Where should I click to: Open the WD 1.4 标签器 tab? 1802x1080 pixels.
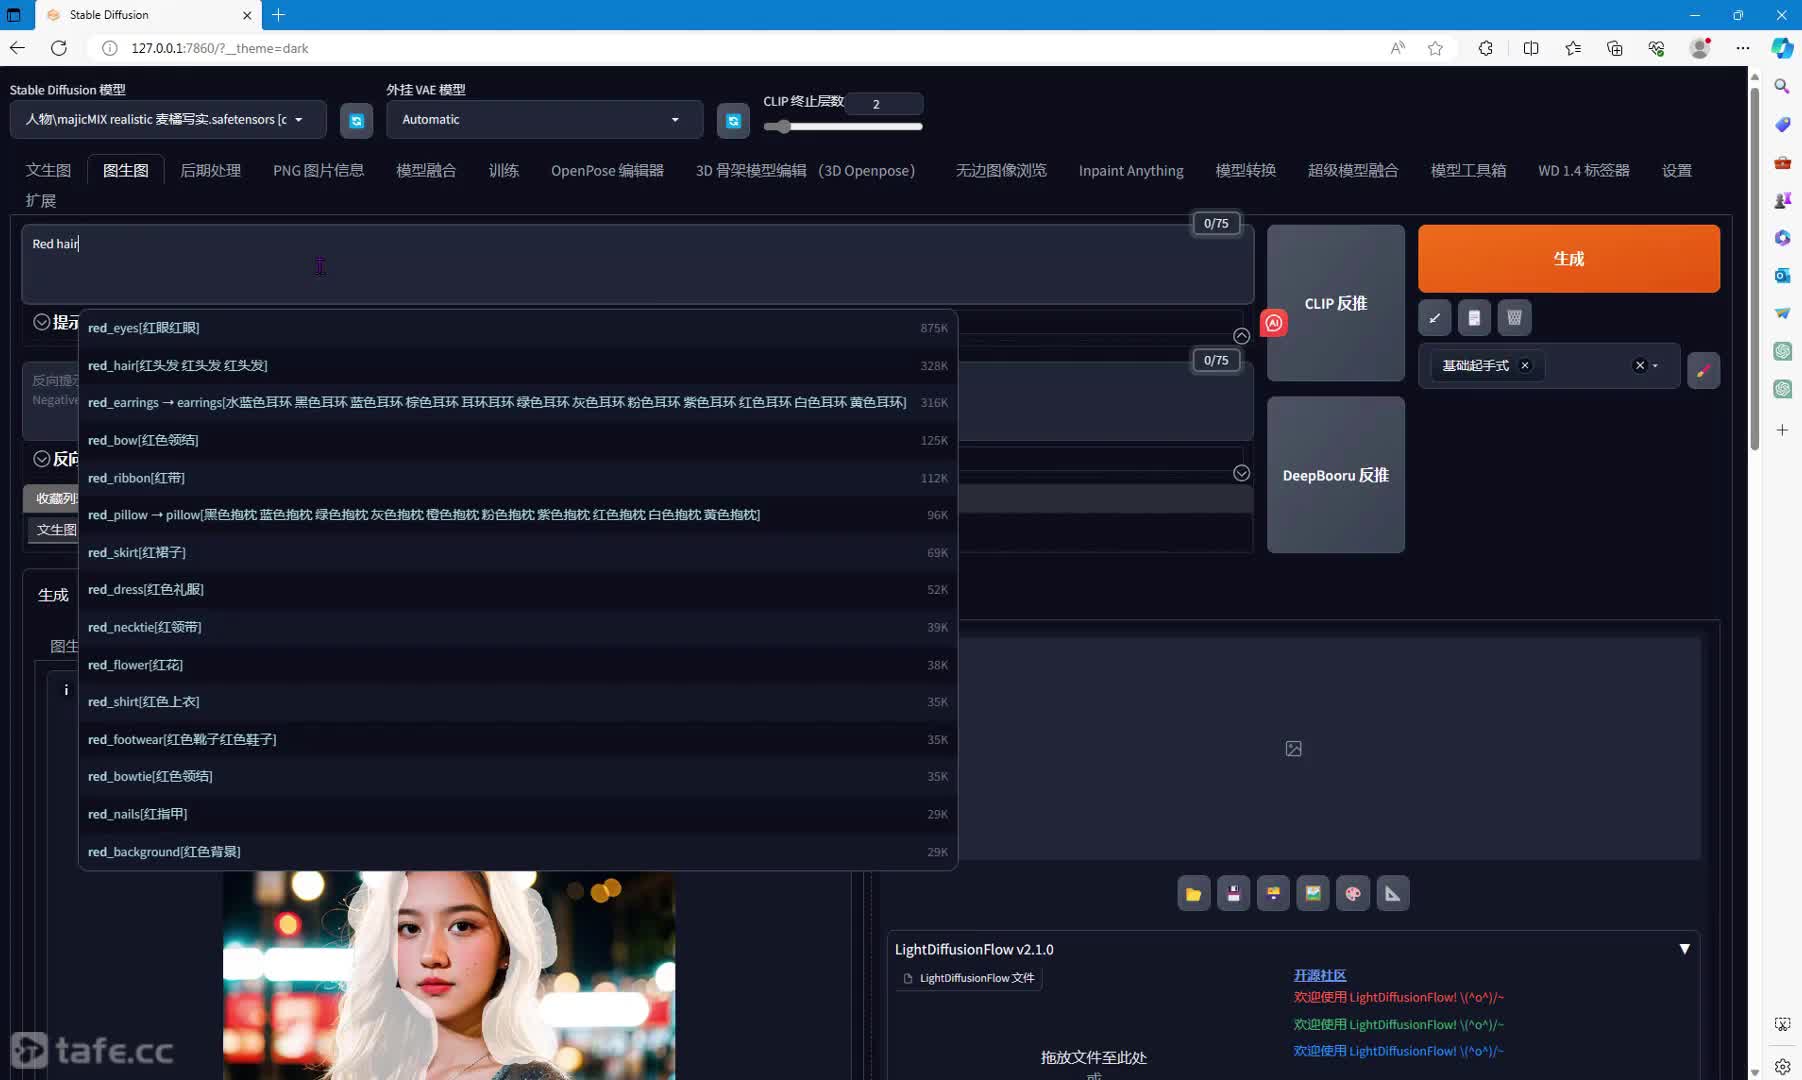[x=1584, y=171]
